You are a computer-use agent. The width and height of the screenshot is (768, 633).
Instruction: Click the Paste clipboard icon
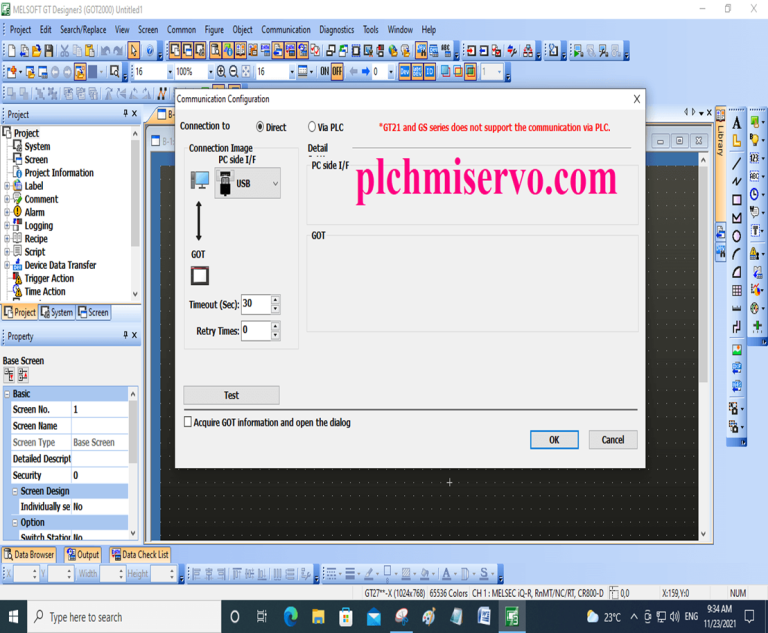click(x=90, y=50)
